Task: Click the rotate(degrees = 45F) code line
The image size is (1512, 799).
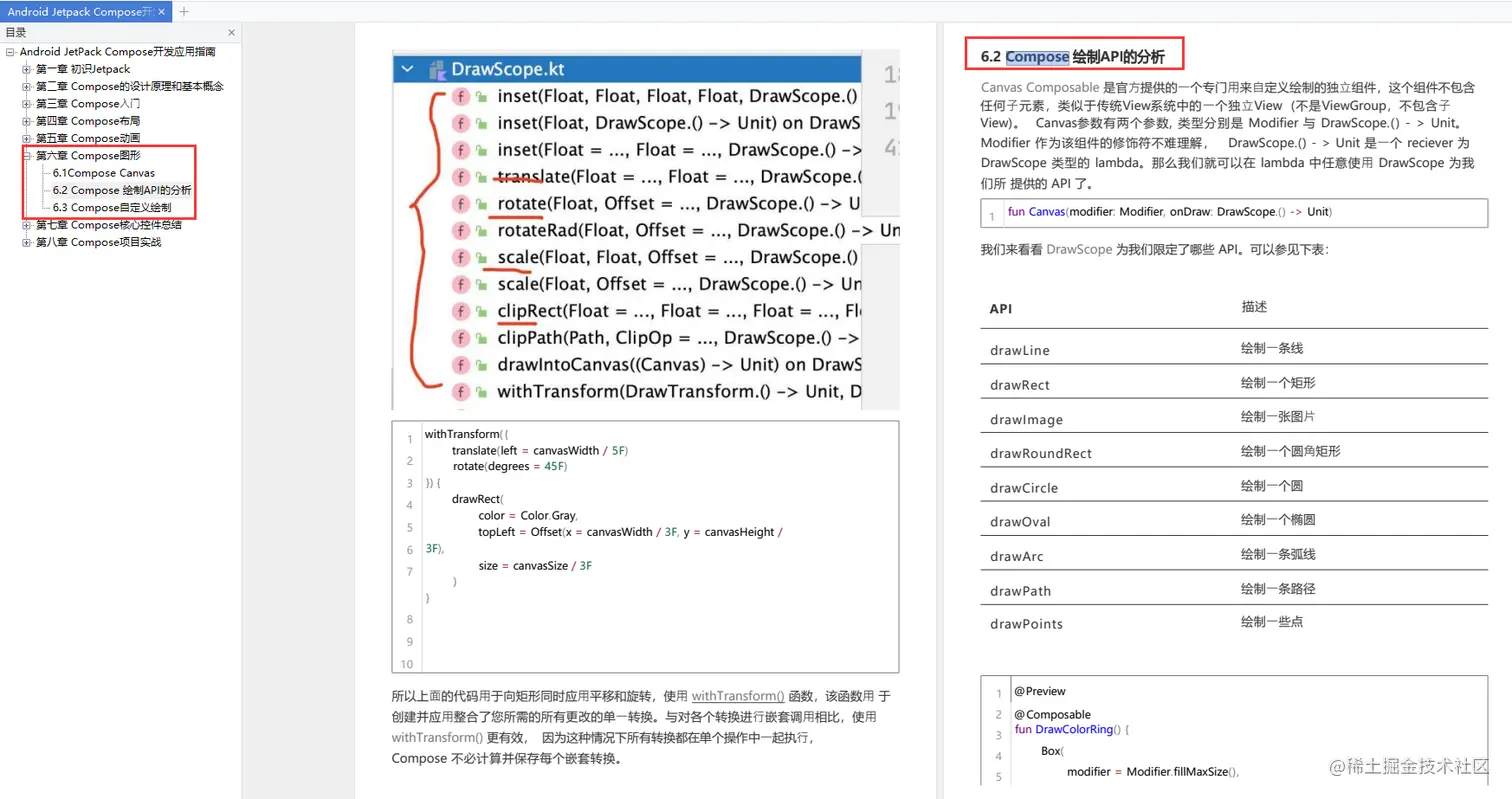Action: pyautogui.click(x=510, y=466)
